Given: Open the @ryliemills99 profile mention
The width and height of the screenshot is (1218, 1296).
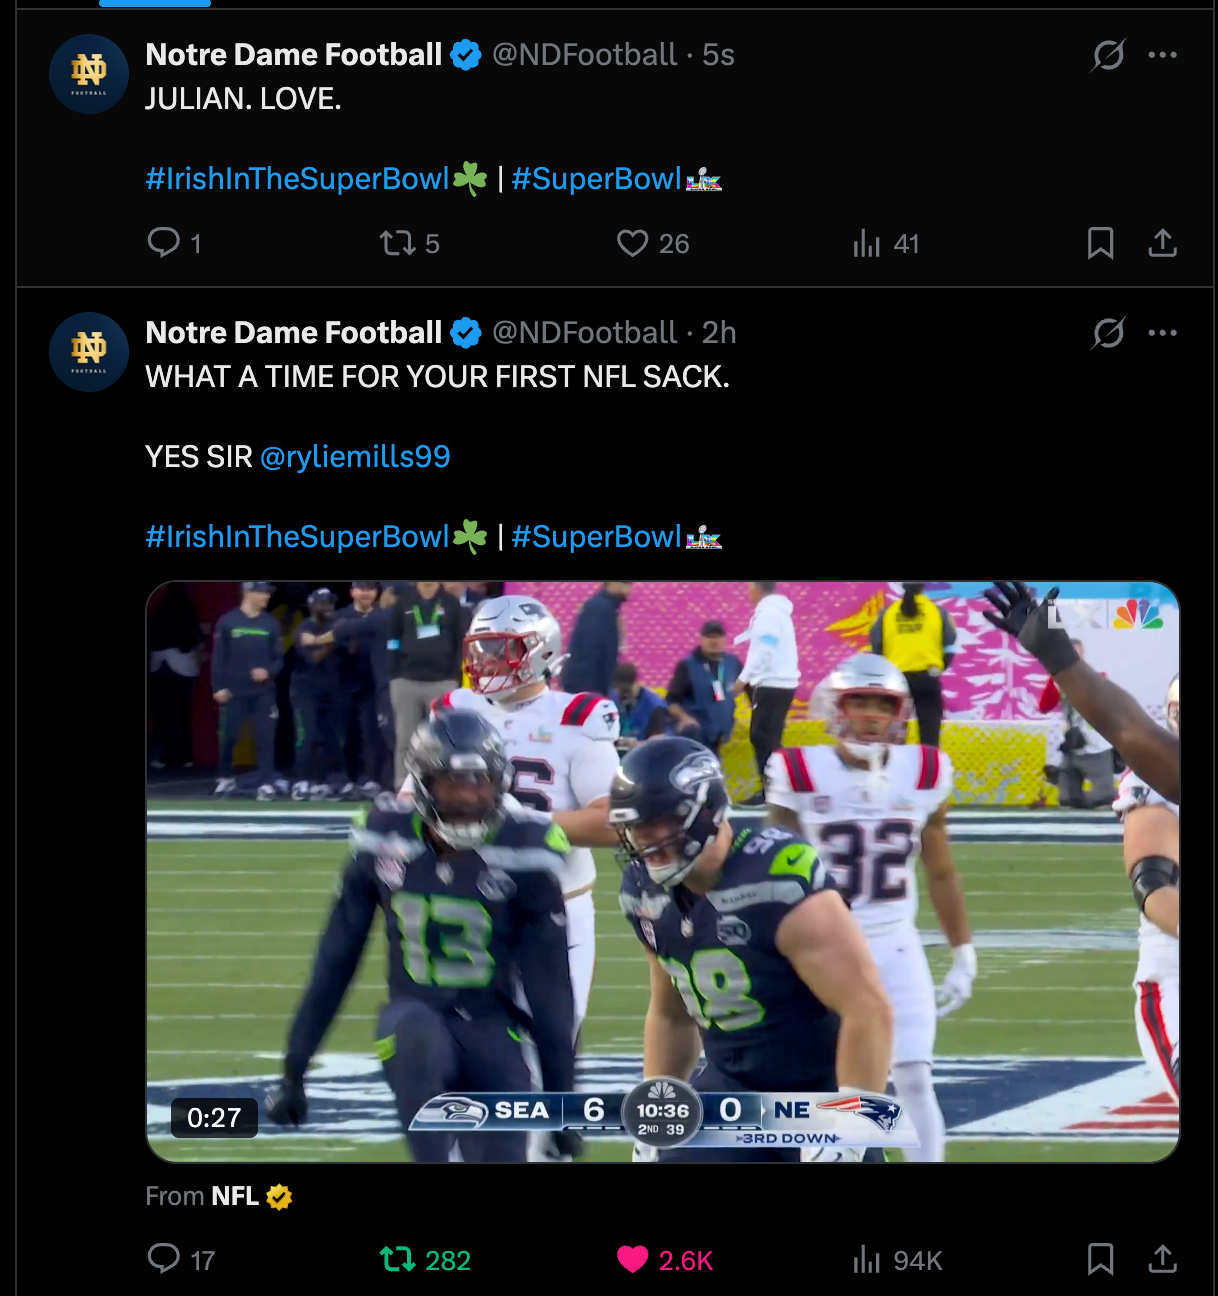Looking at the screenshot, I should (355, 457).
